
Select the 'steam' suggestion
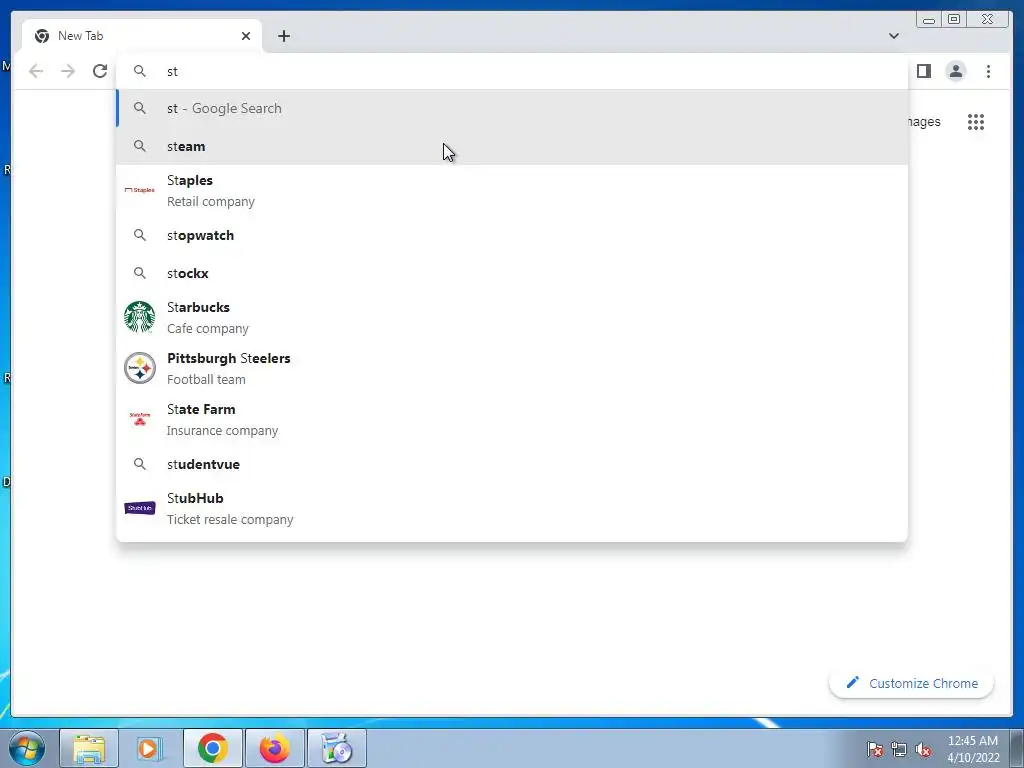pos(512,146)
